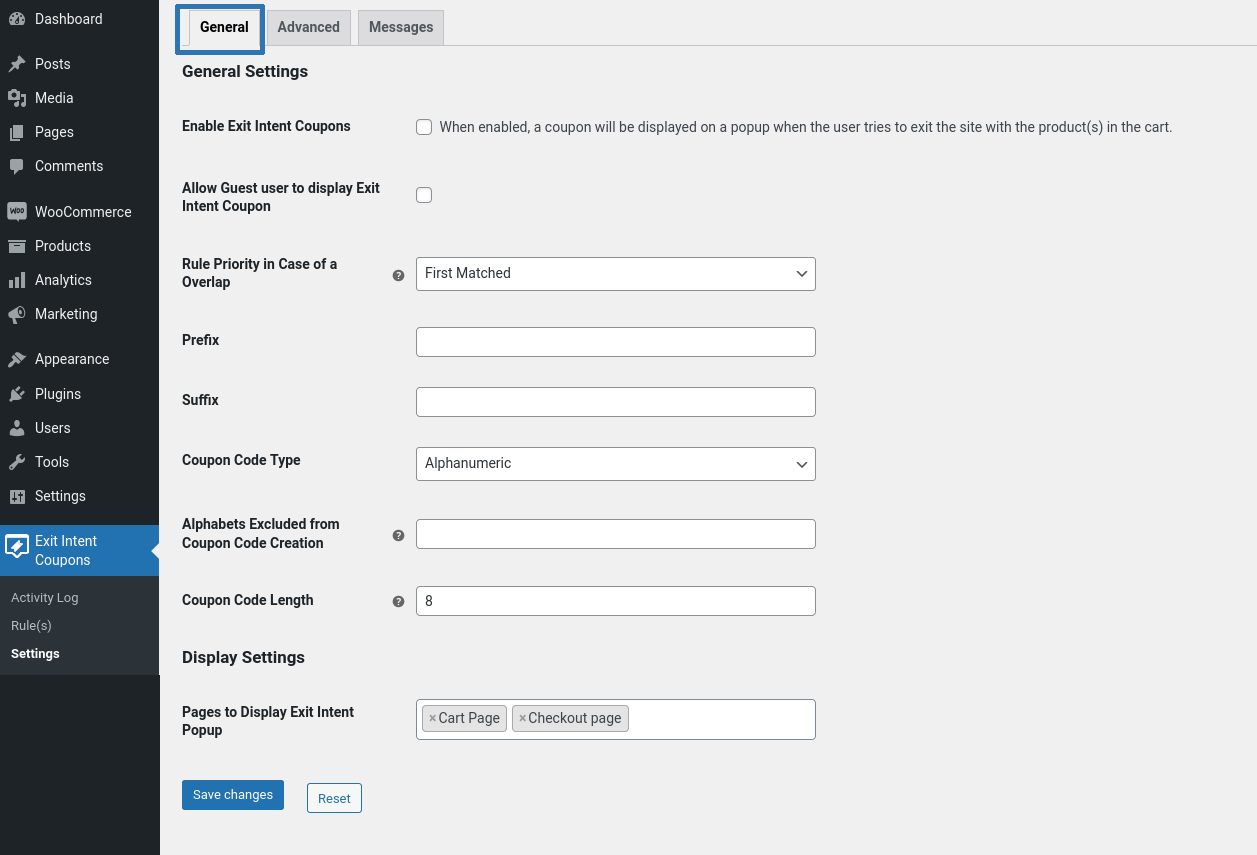Image resolution: width=1257 pixels, height=855 pixels.
Task: Open the Marketing section
Action: [64, 313]
